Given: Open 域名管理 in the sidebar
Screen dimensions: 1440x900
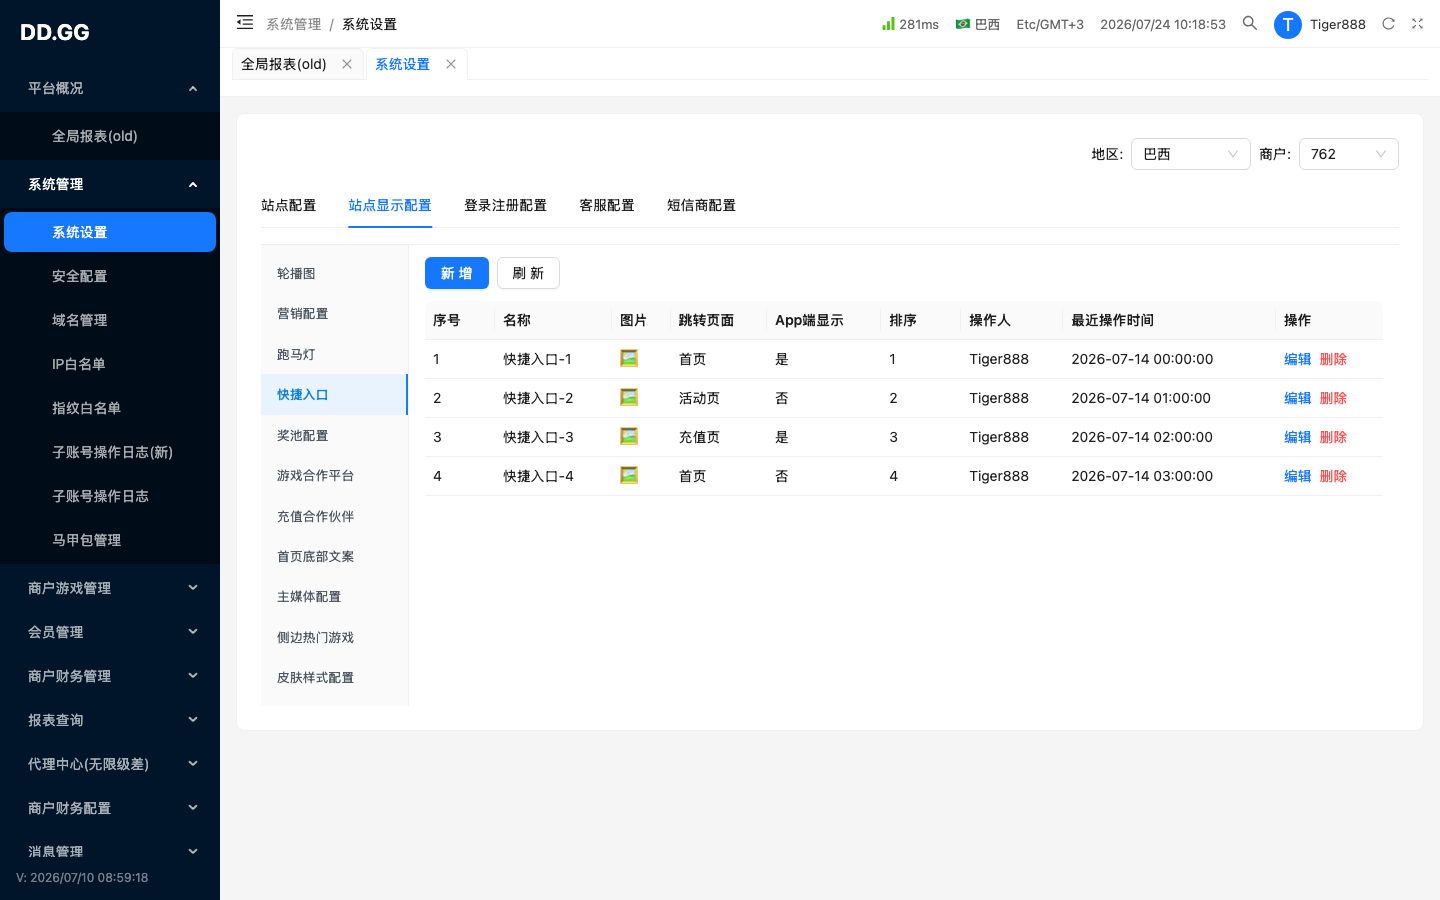Looking at the screenshot, I should point(110,320).
